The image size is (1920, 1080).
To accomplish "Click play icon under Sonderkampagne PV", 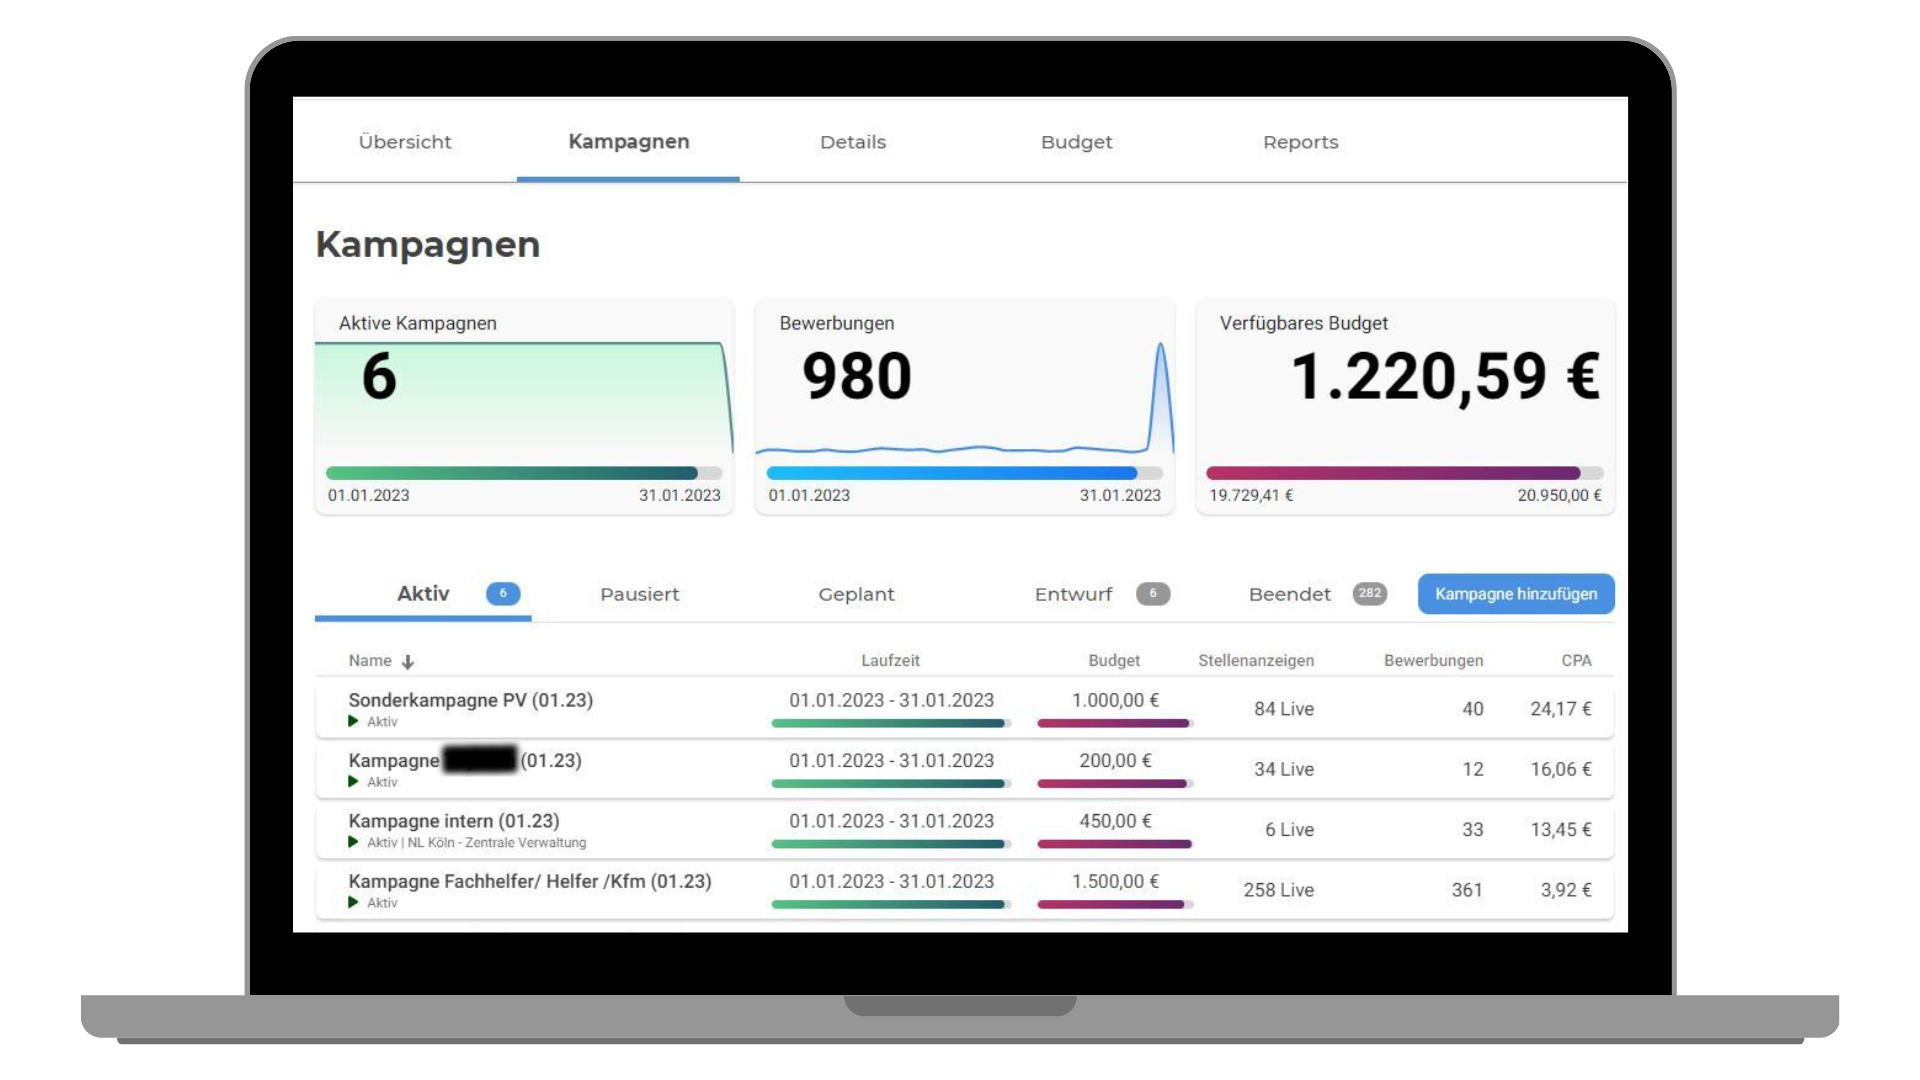I will pos(353,721).
